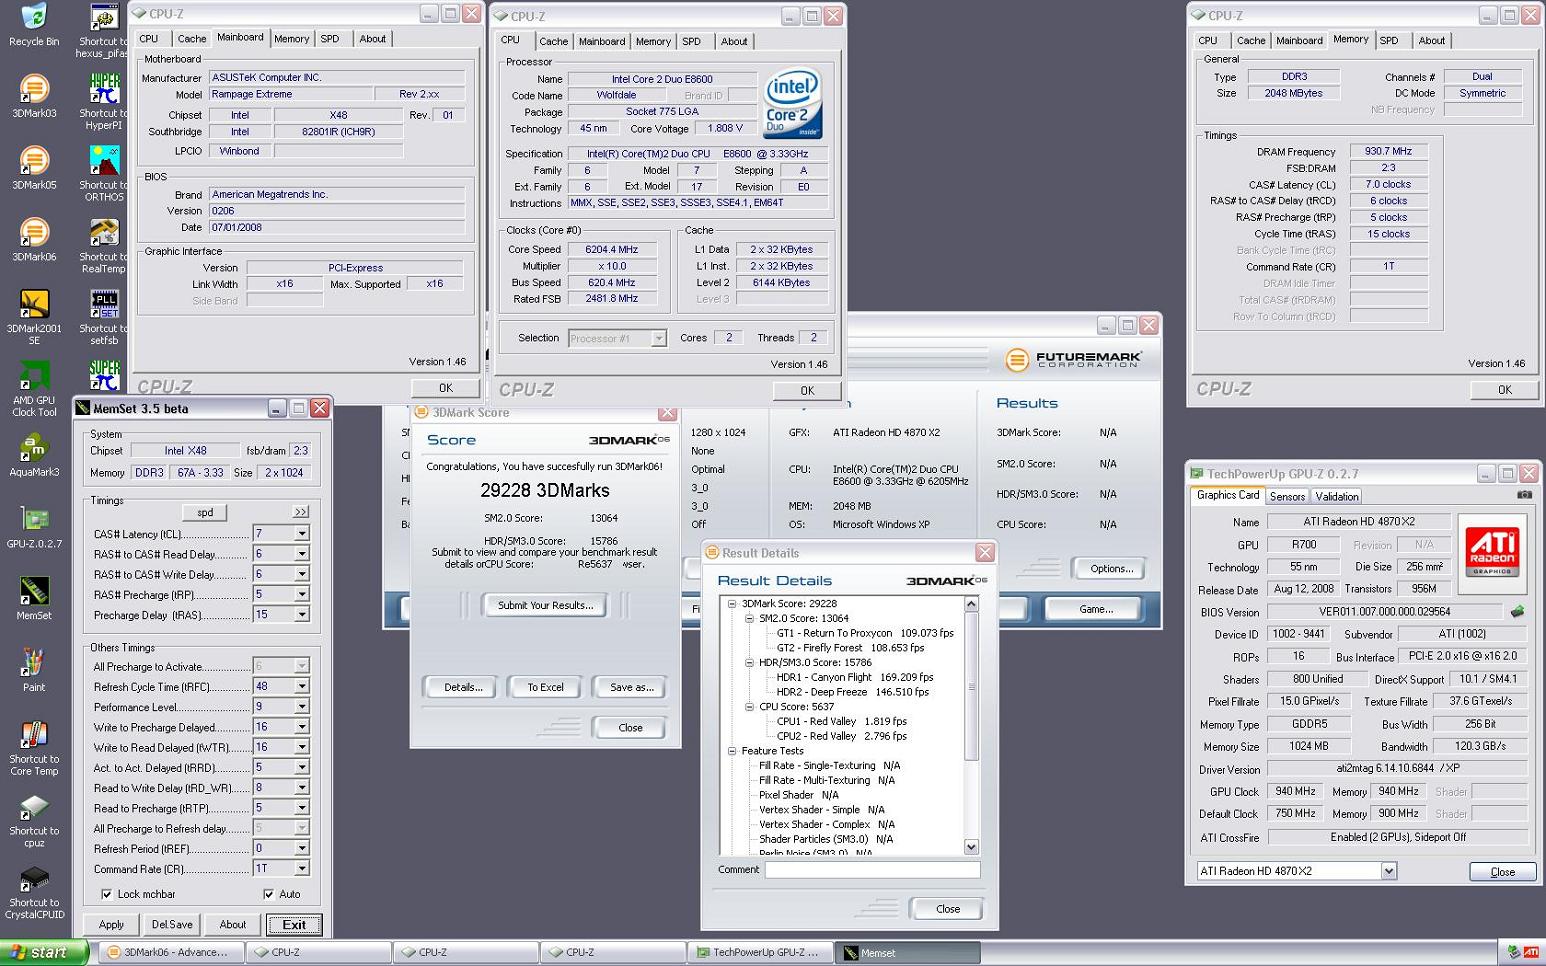The width and height of the screenshot is (1546, 966).
Task: Open Shortcut to hexus_pifast icon
Action: click(x=104, y=30)
